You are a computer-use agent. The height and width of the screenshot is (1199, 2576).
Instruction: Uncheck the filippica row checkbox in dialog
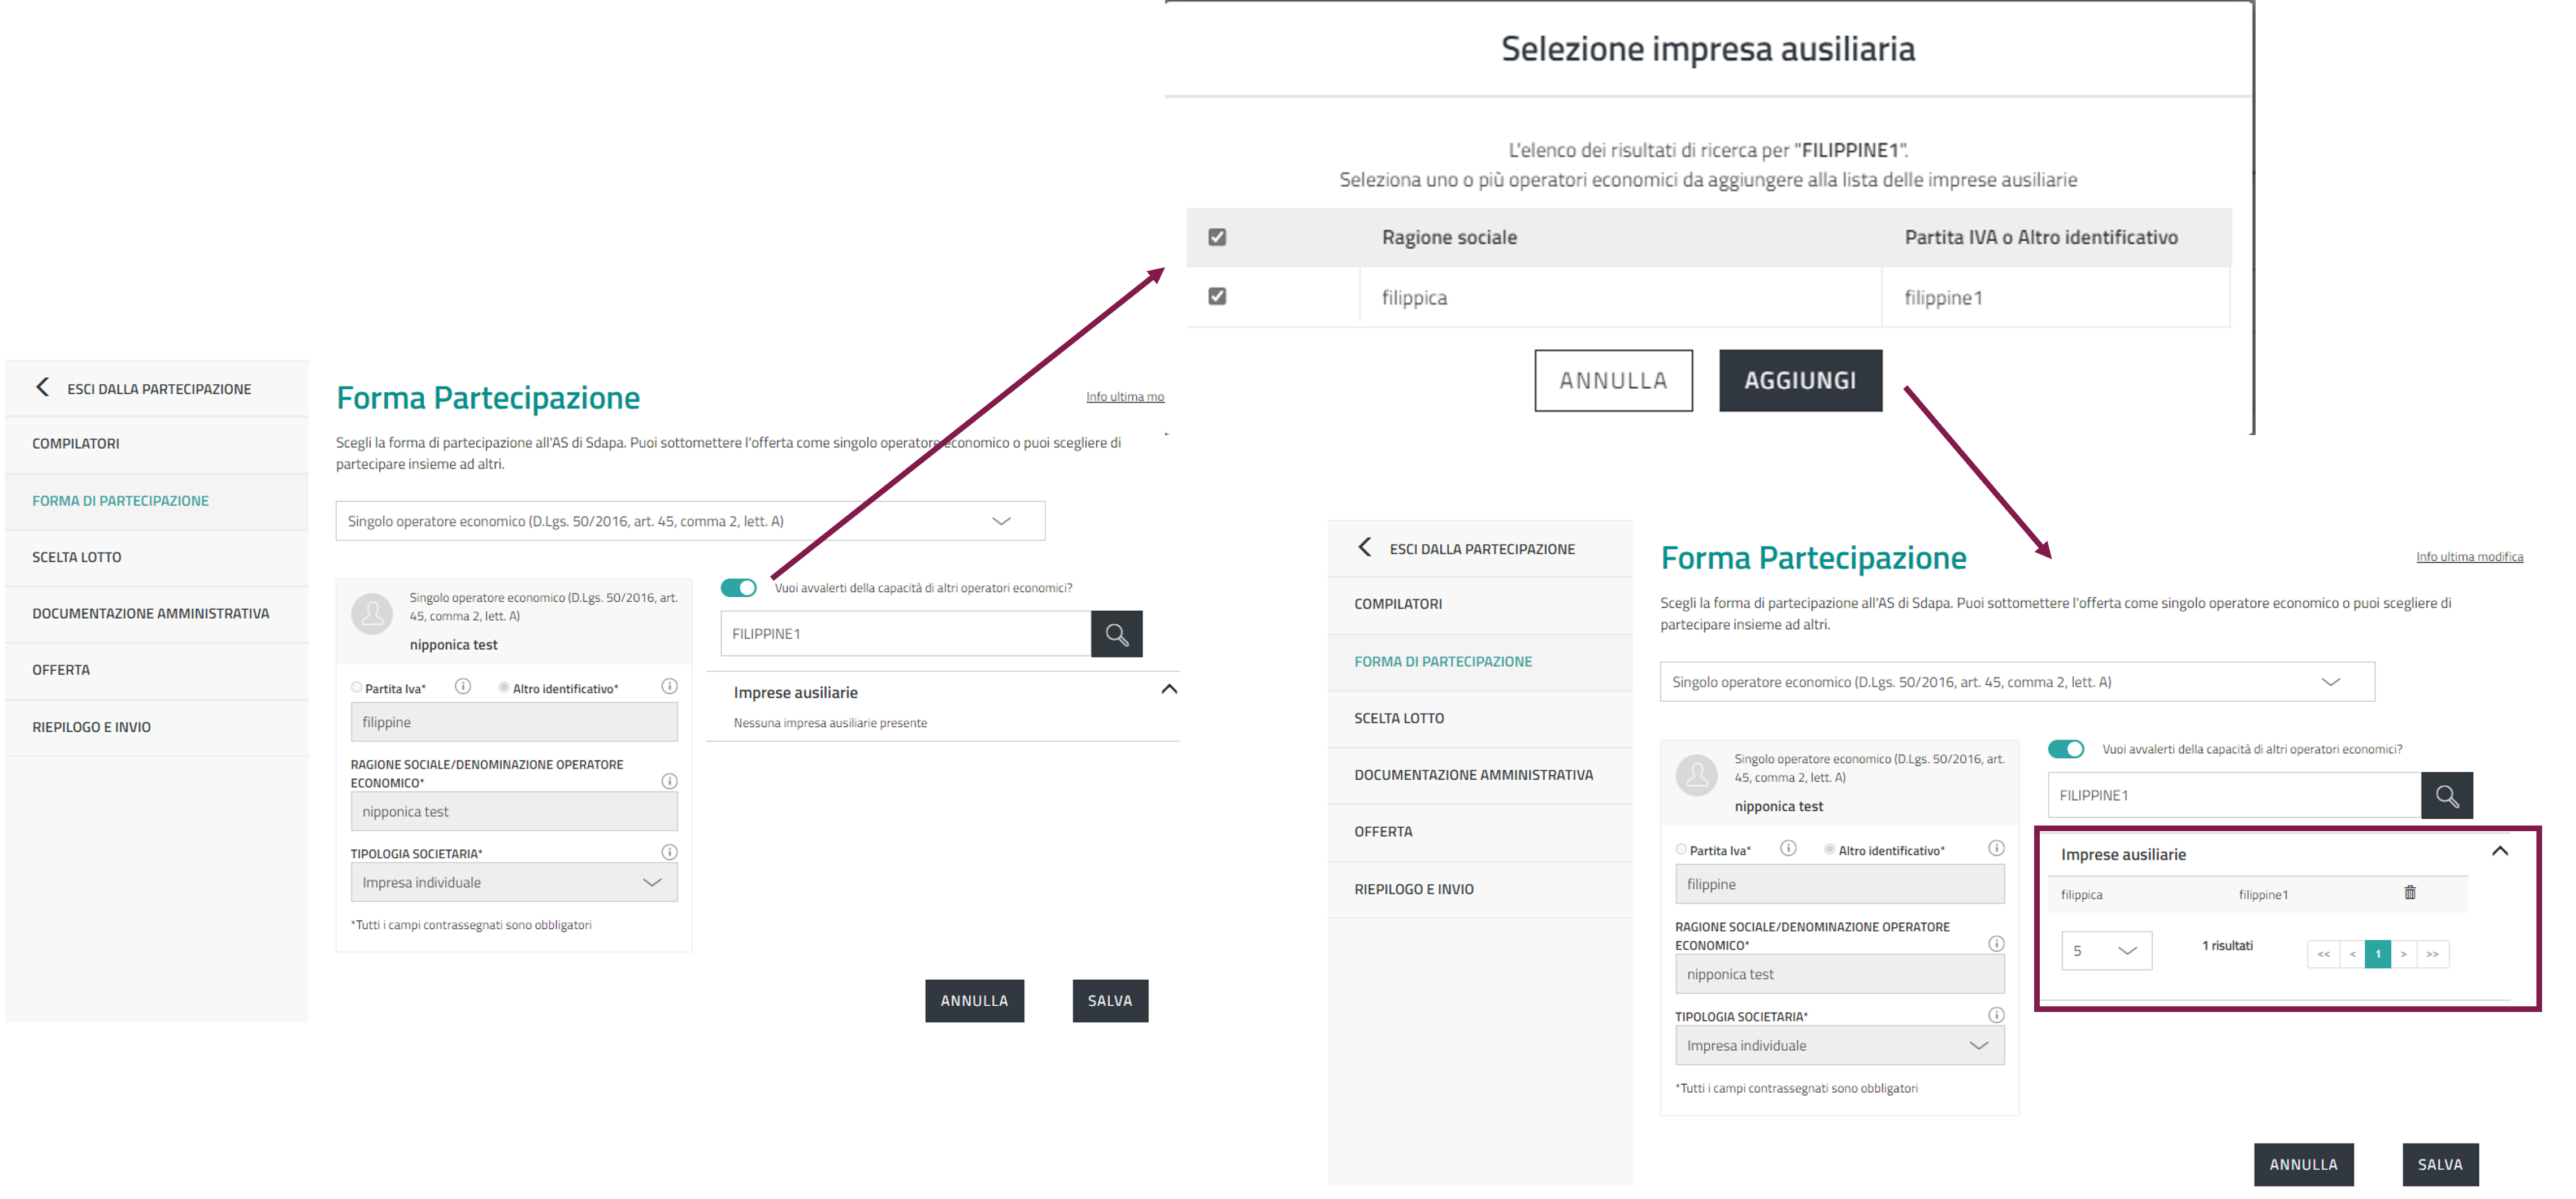tap(1217, 296)
